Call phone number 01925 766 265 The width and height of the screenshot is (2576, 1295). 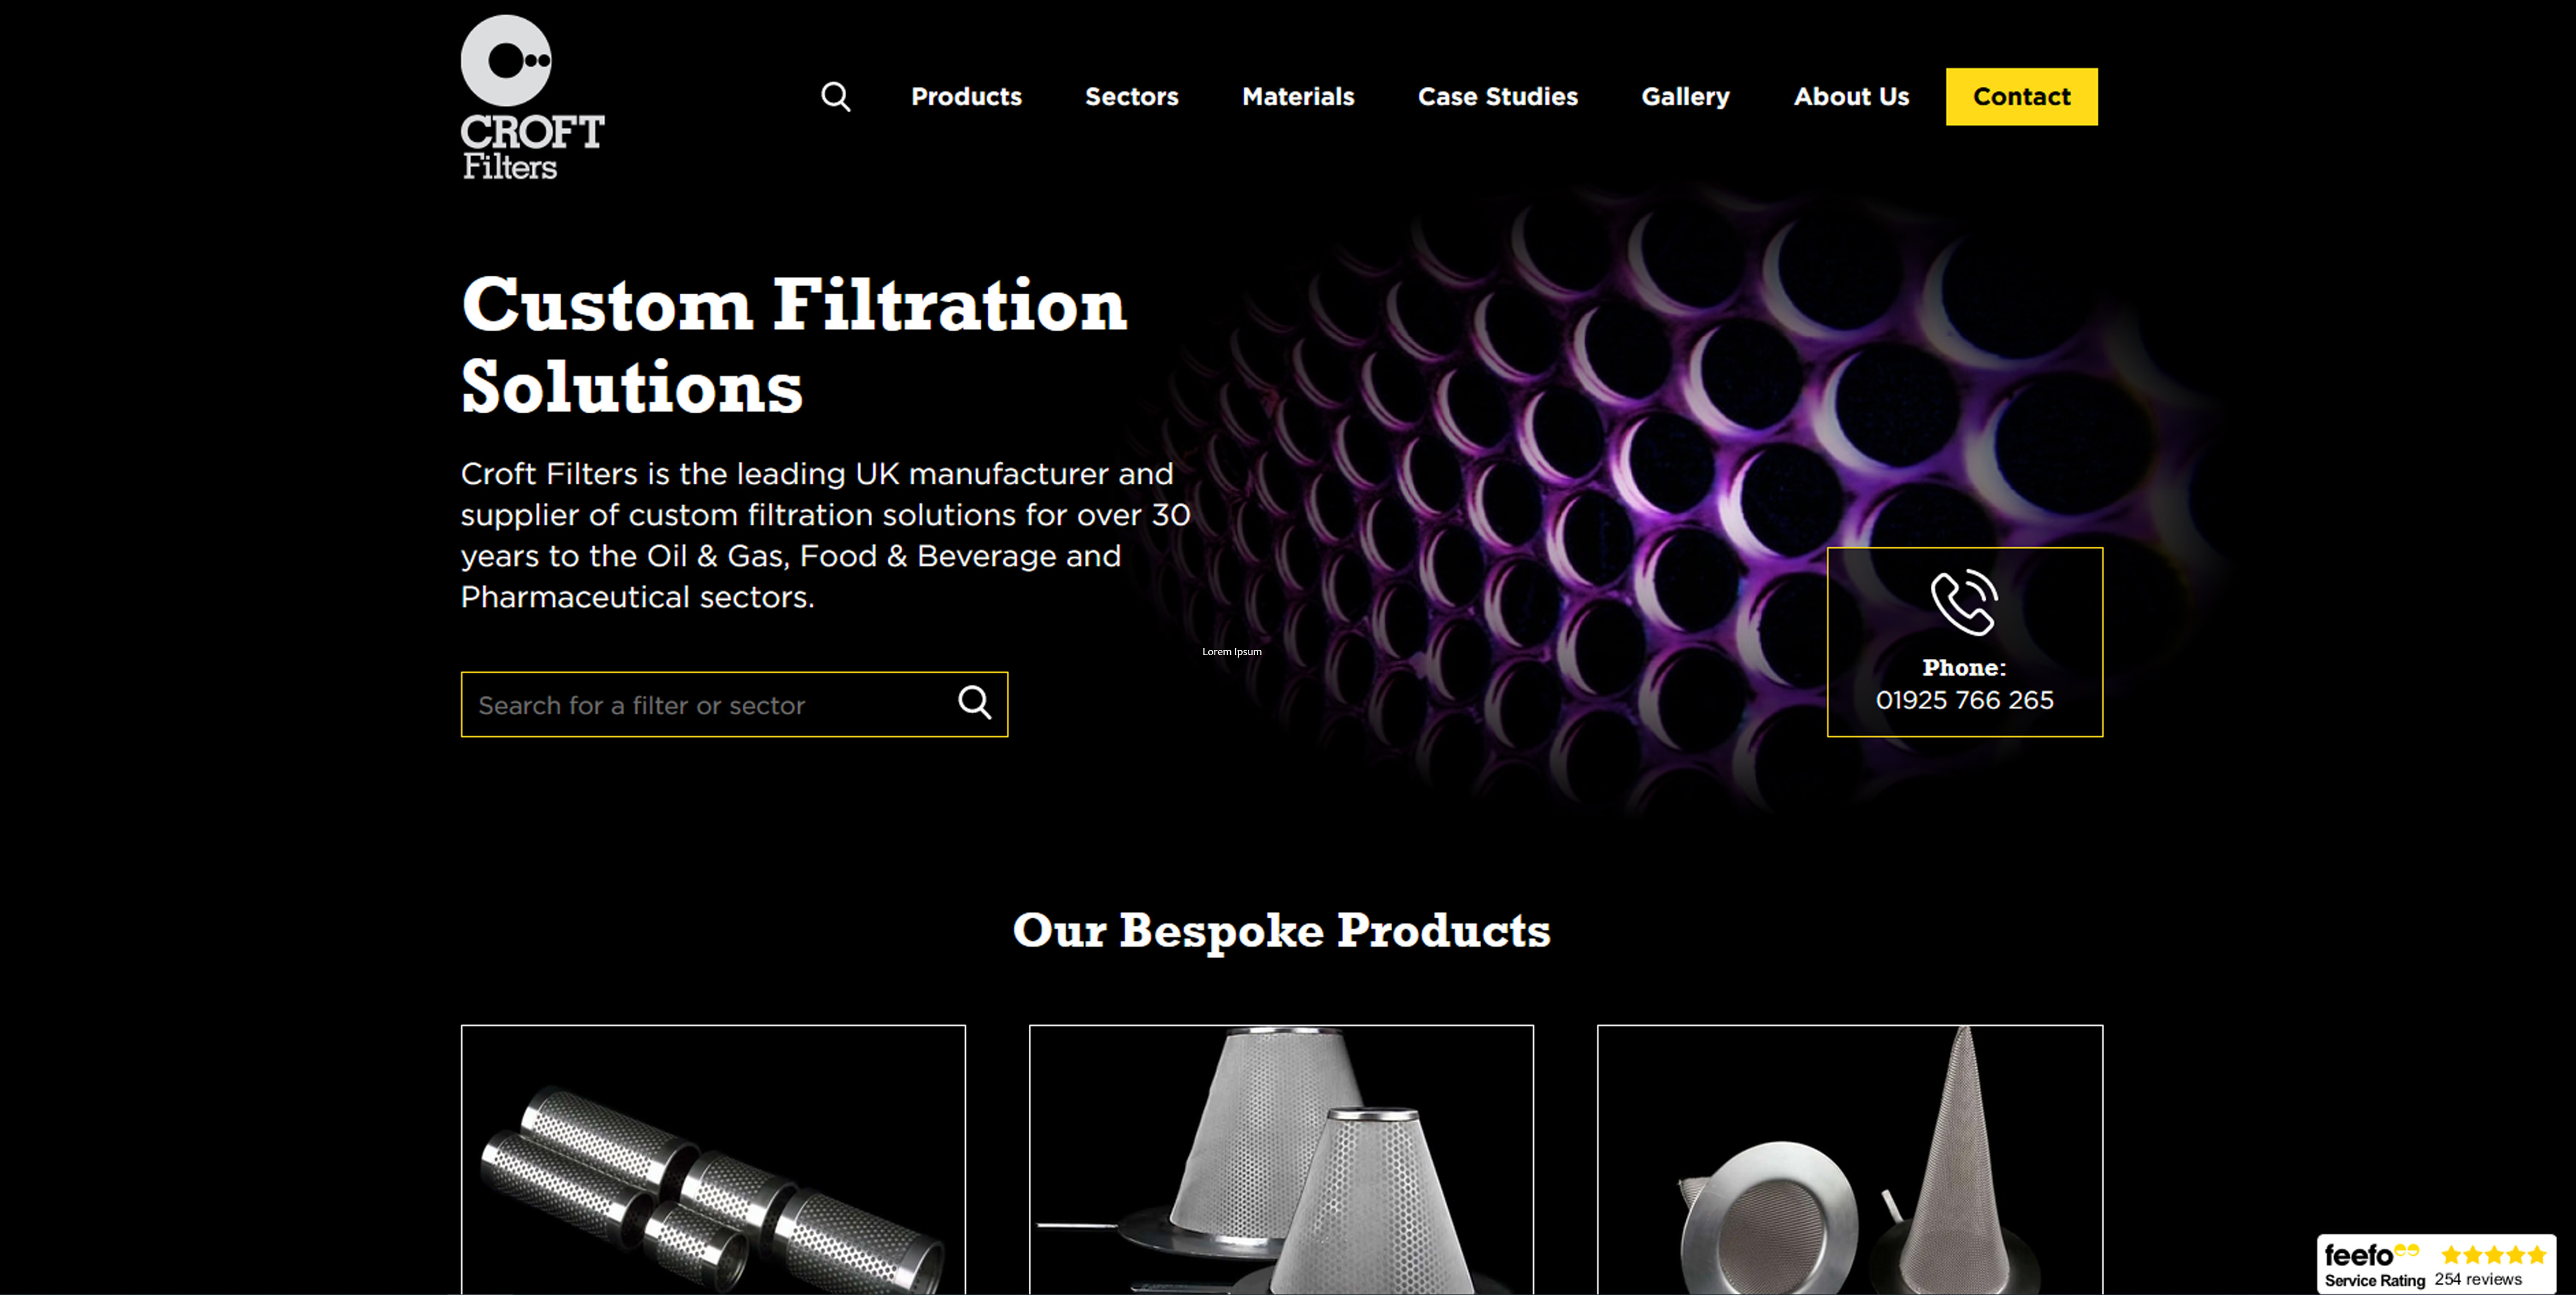coord(1964,700)
